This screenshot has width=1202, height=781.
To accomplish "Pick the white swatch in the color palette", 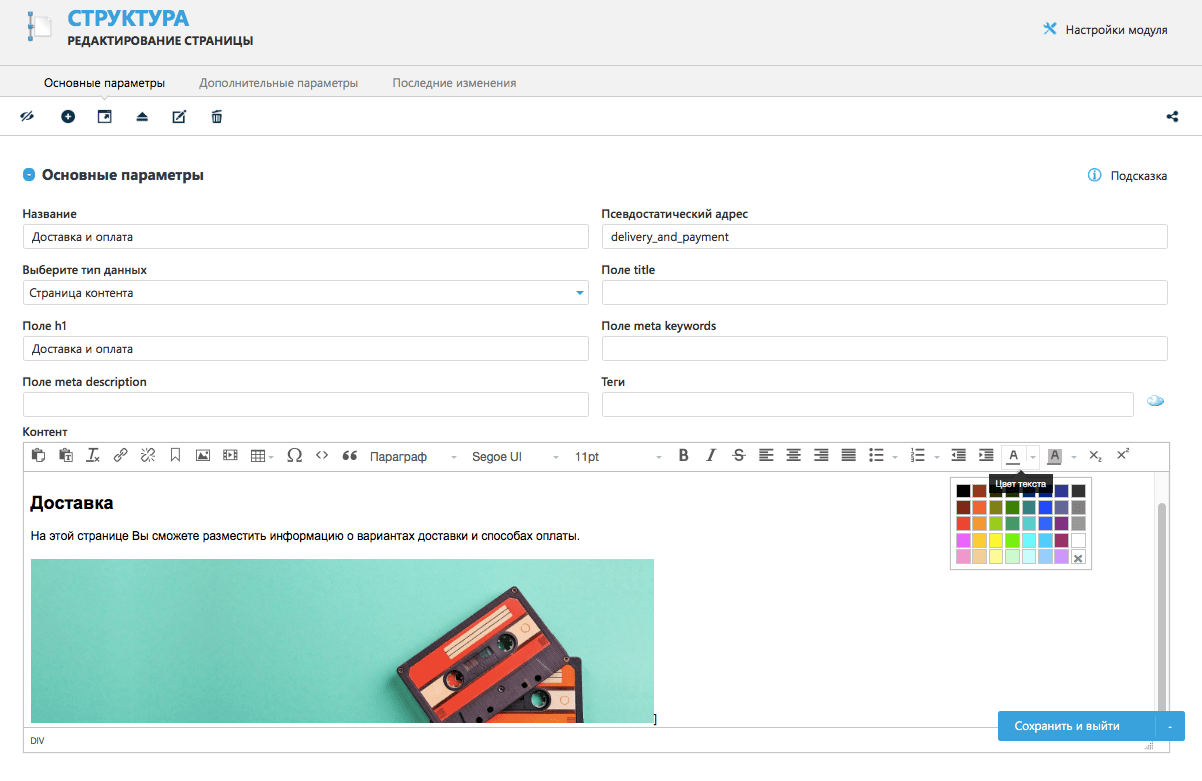I will [x=1078, y=540].
